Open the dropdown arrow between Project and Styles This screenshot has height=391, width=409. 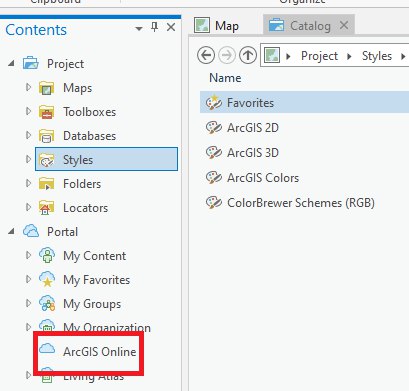(349, 56)
